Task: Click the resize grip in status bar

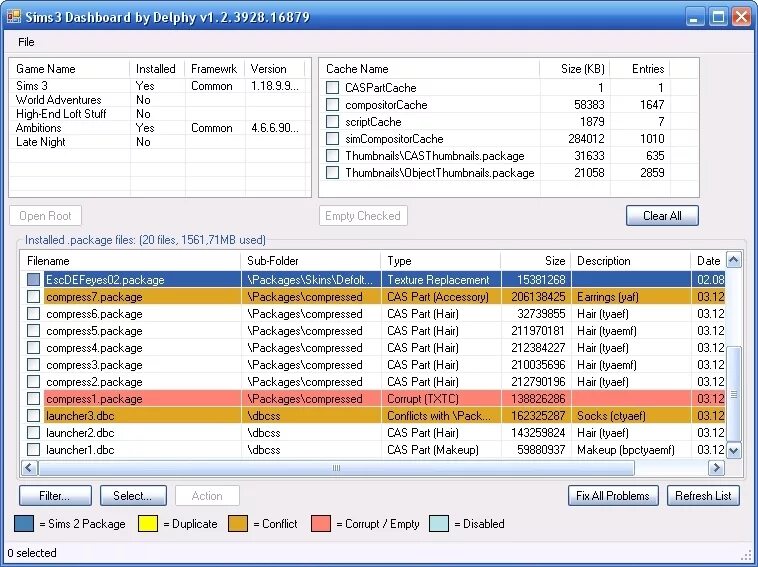Action: point(747,555)
